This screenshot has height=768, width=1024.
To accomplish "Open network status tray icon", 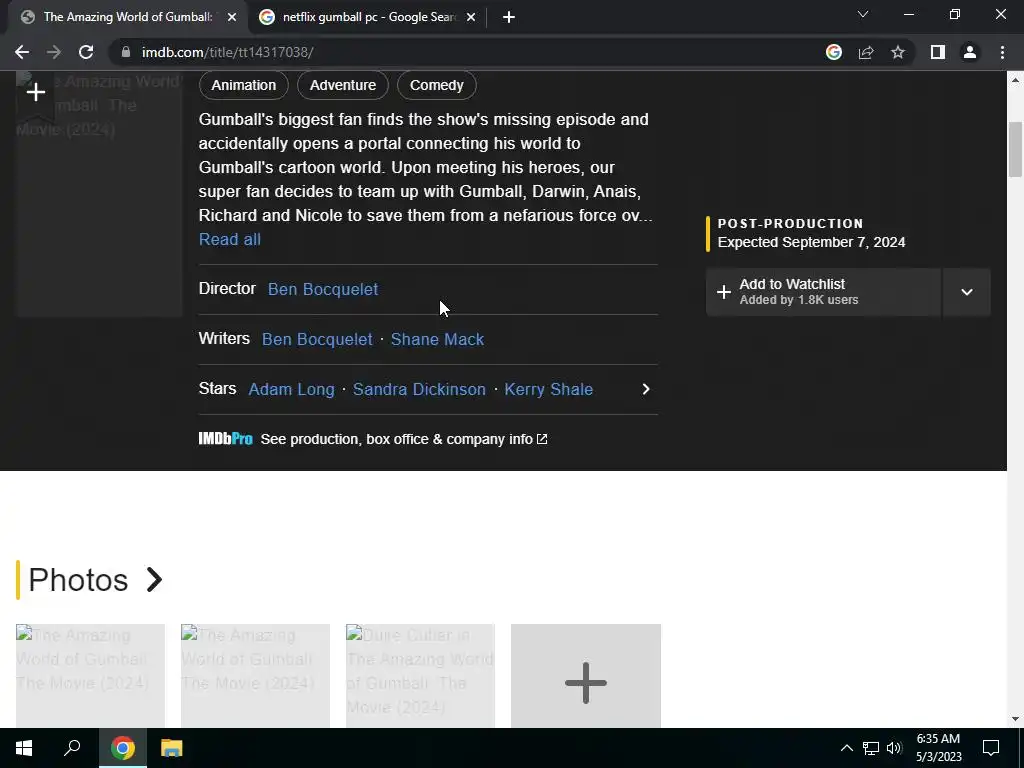I will tap(871, 748).
